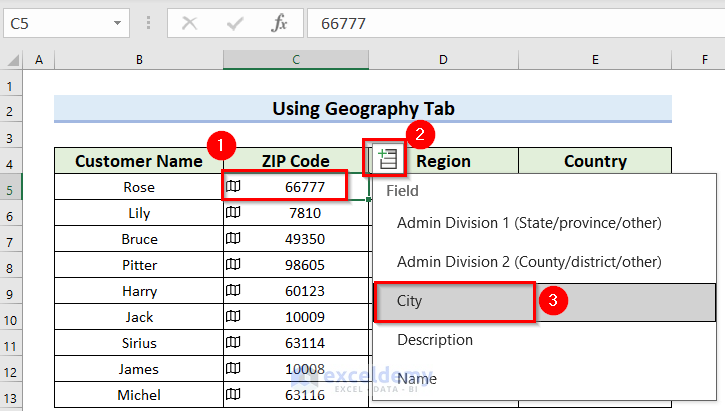Click the geography map icon beside 63116
The image size is (725, 411).
[233, 394]
